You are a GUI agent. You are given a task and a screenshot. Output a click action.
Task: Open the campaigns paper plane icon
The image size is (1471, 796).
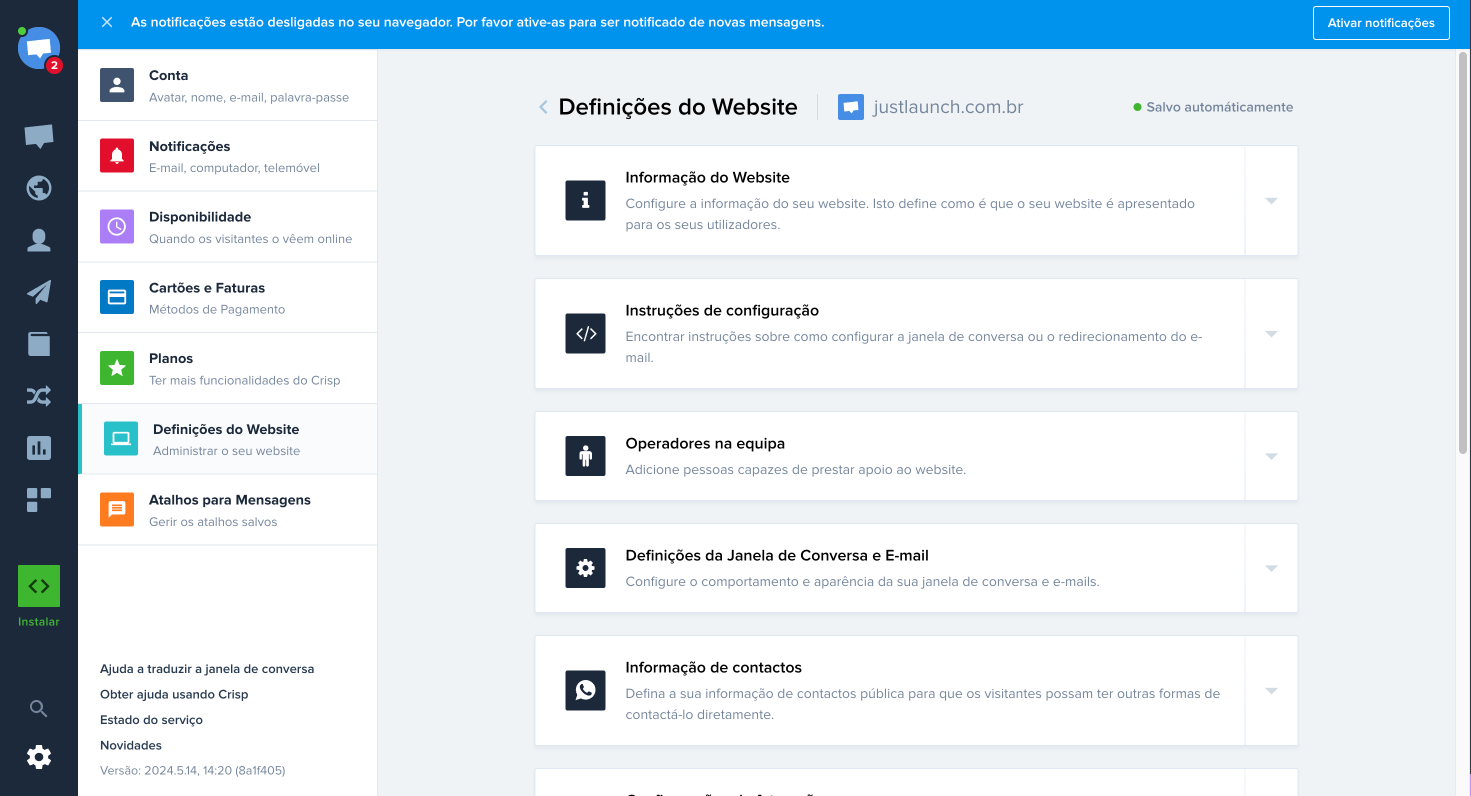pos(39,292)
